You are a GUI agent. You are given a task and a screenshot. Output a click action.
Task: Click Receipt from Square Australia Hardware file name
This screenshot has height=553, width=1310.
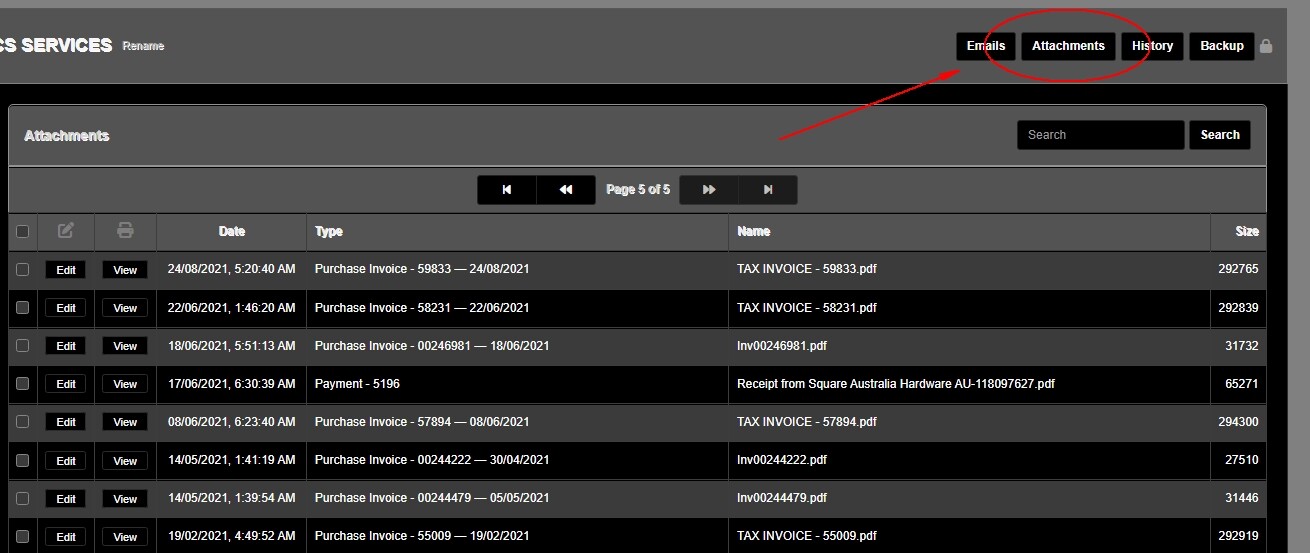coord(896,383)
